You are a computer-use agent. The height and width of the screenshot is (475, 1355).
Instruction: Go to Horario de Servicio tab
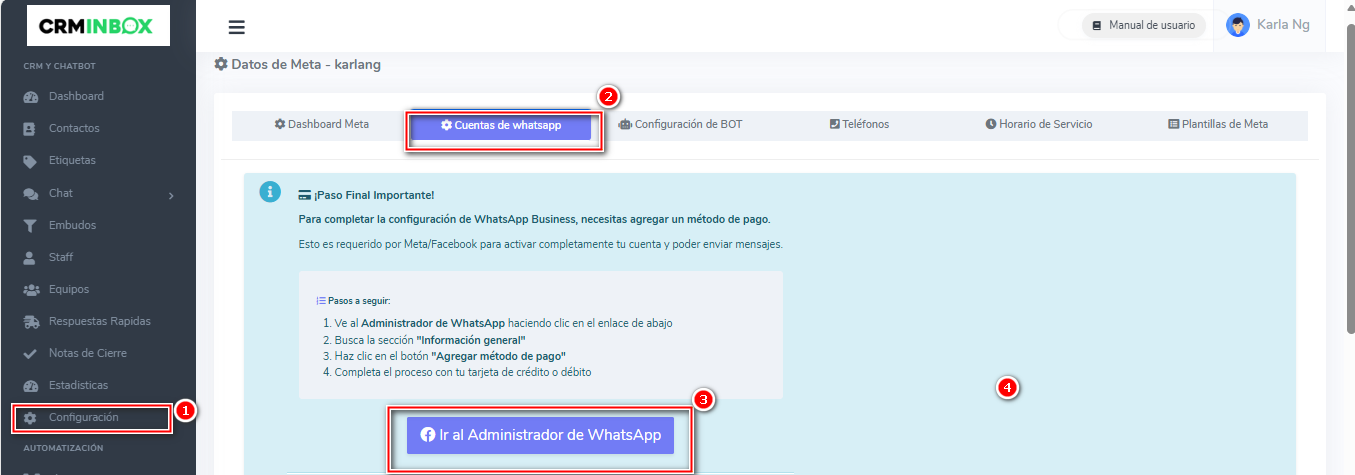[1038, 125]
